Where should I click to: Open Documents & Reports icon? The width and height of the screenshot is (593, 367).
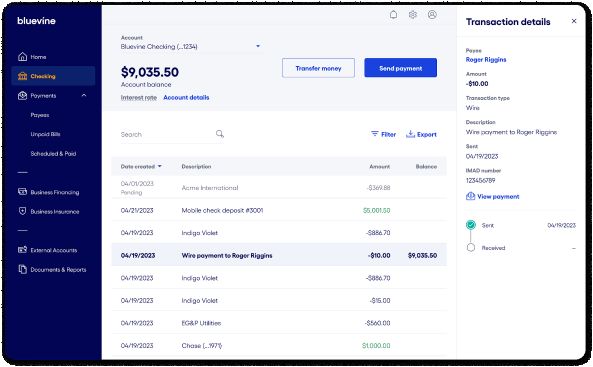23,269
